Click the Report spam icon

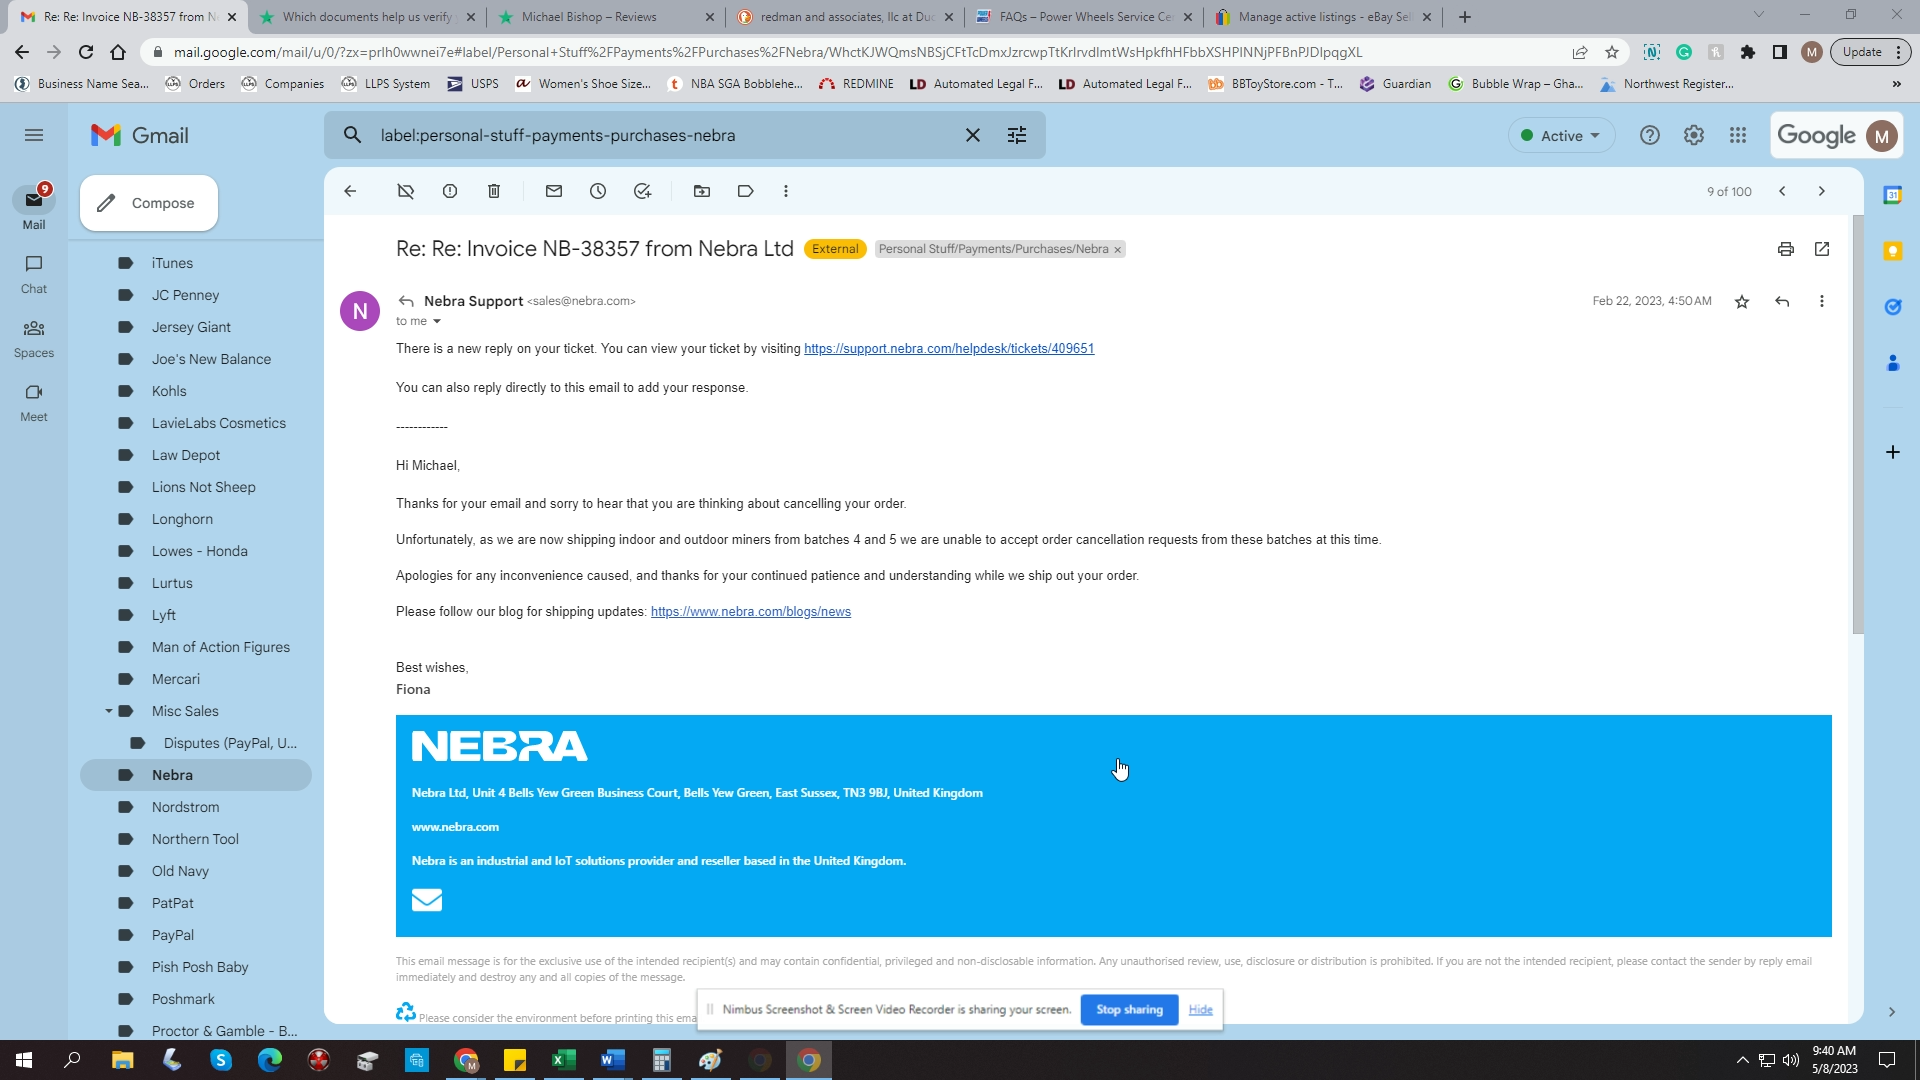point(450,191)
